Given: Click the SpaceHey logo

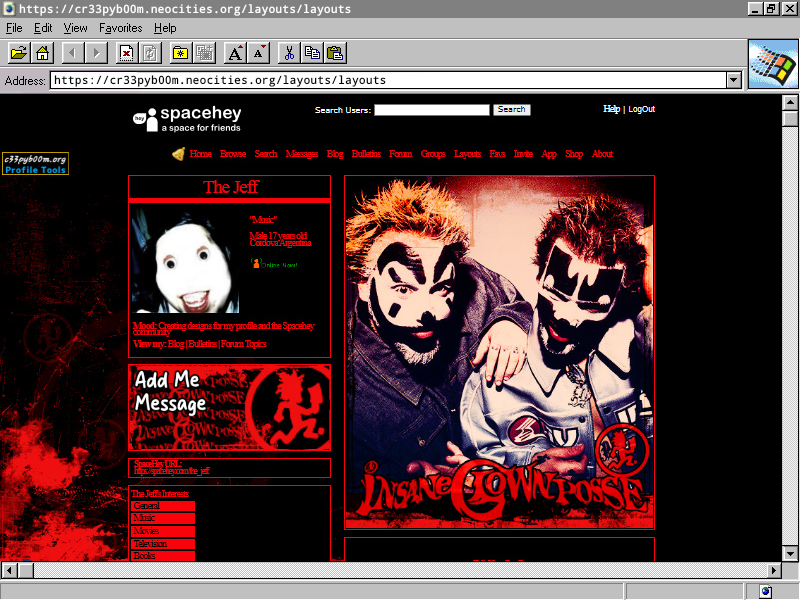Looking at the screenshot, I should coord(187,119).
